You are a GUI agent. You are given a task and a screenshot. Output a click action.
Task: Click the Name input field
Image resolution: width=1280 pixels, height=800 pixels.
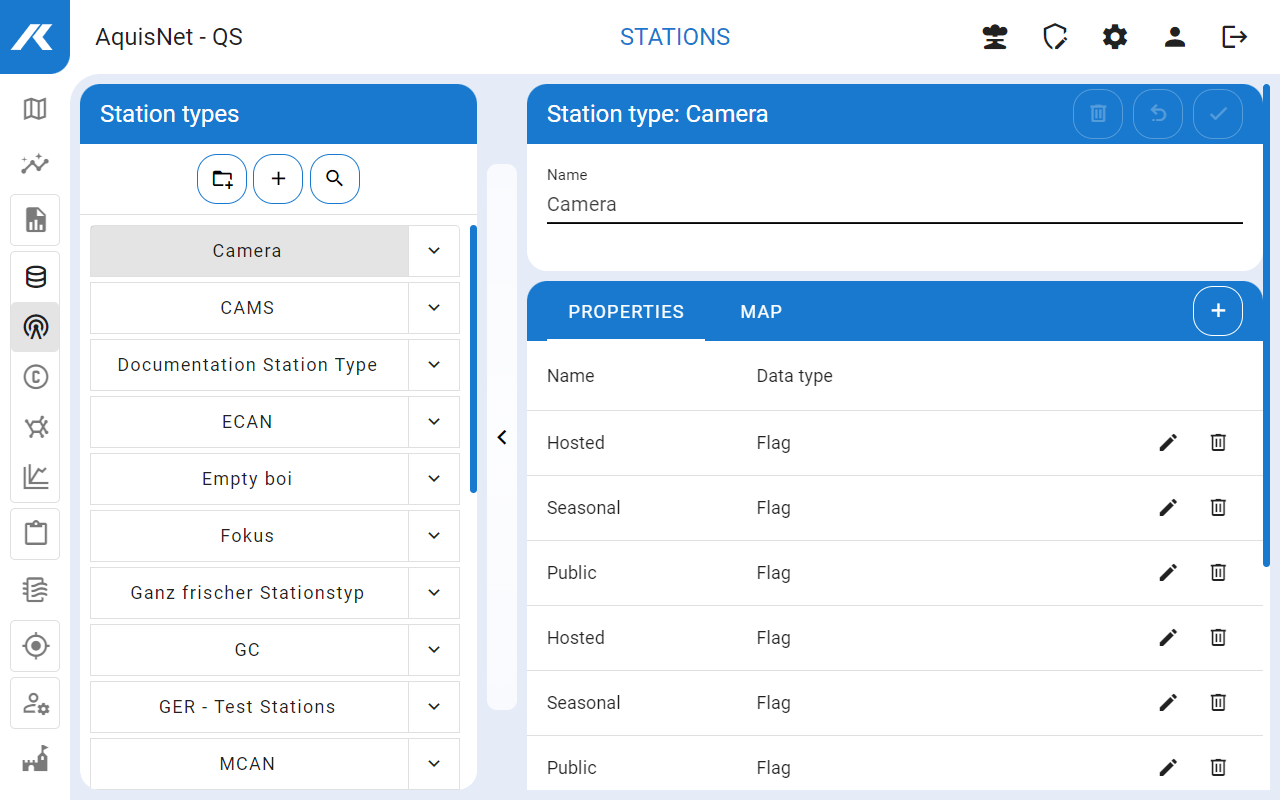(x=894, y=204)
